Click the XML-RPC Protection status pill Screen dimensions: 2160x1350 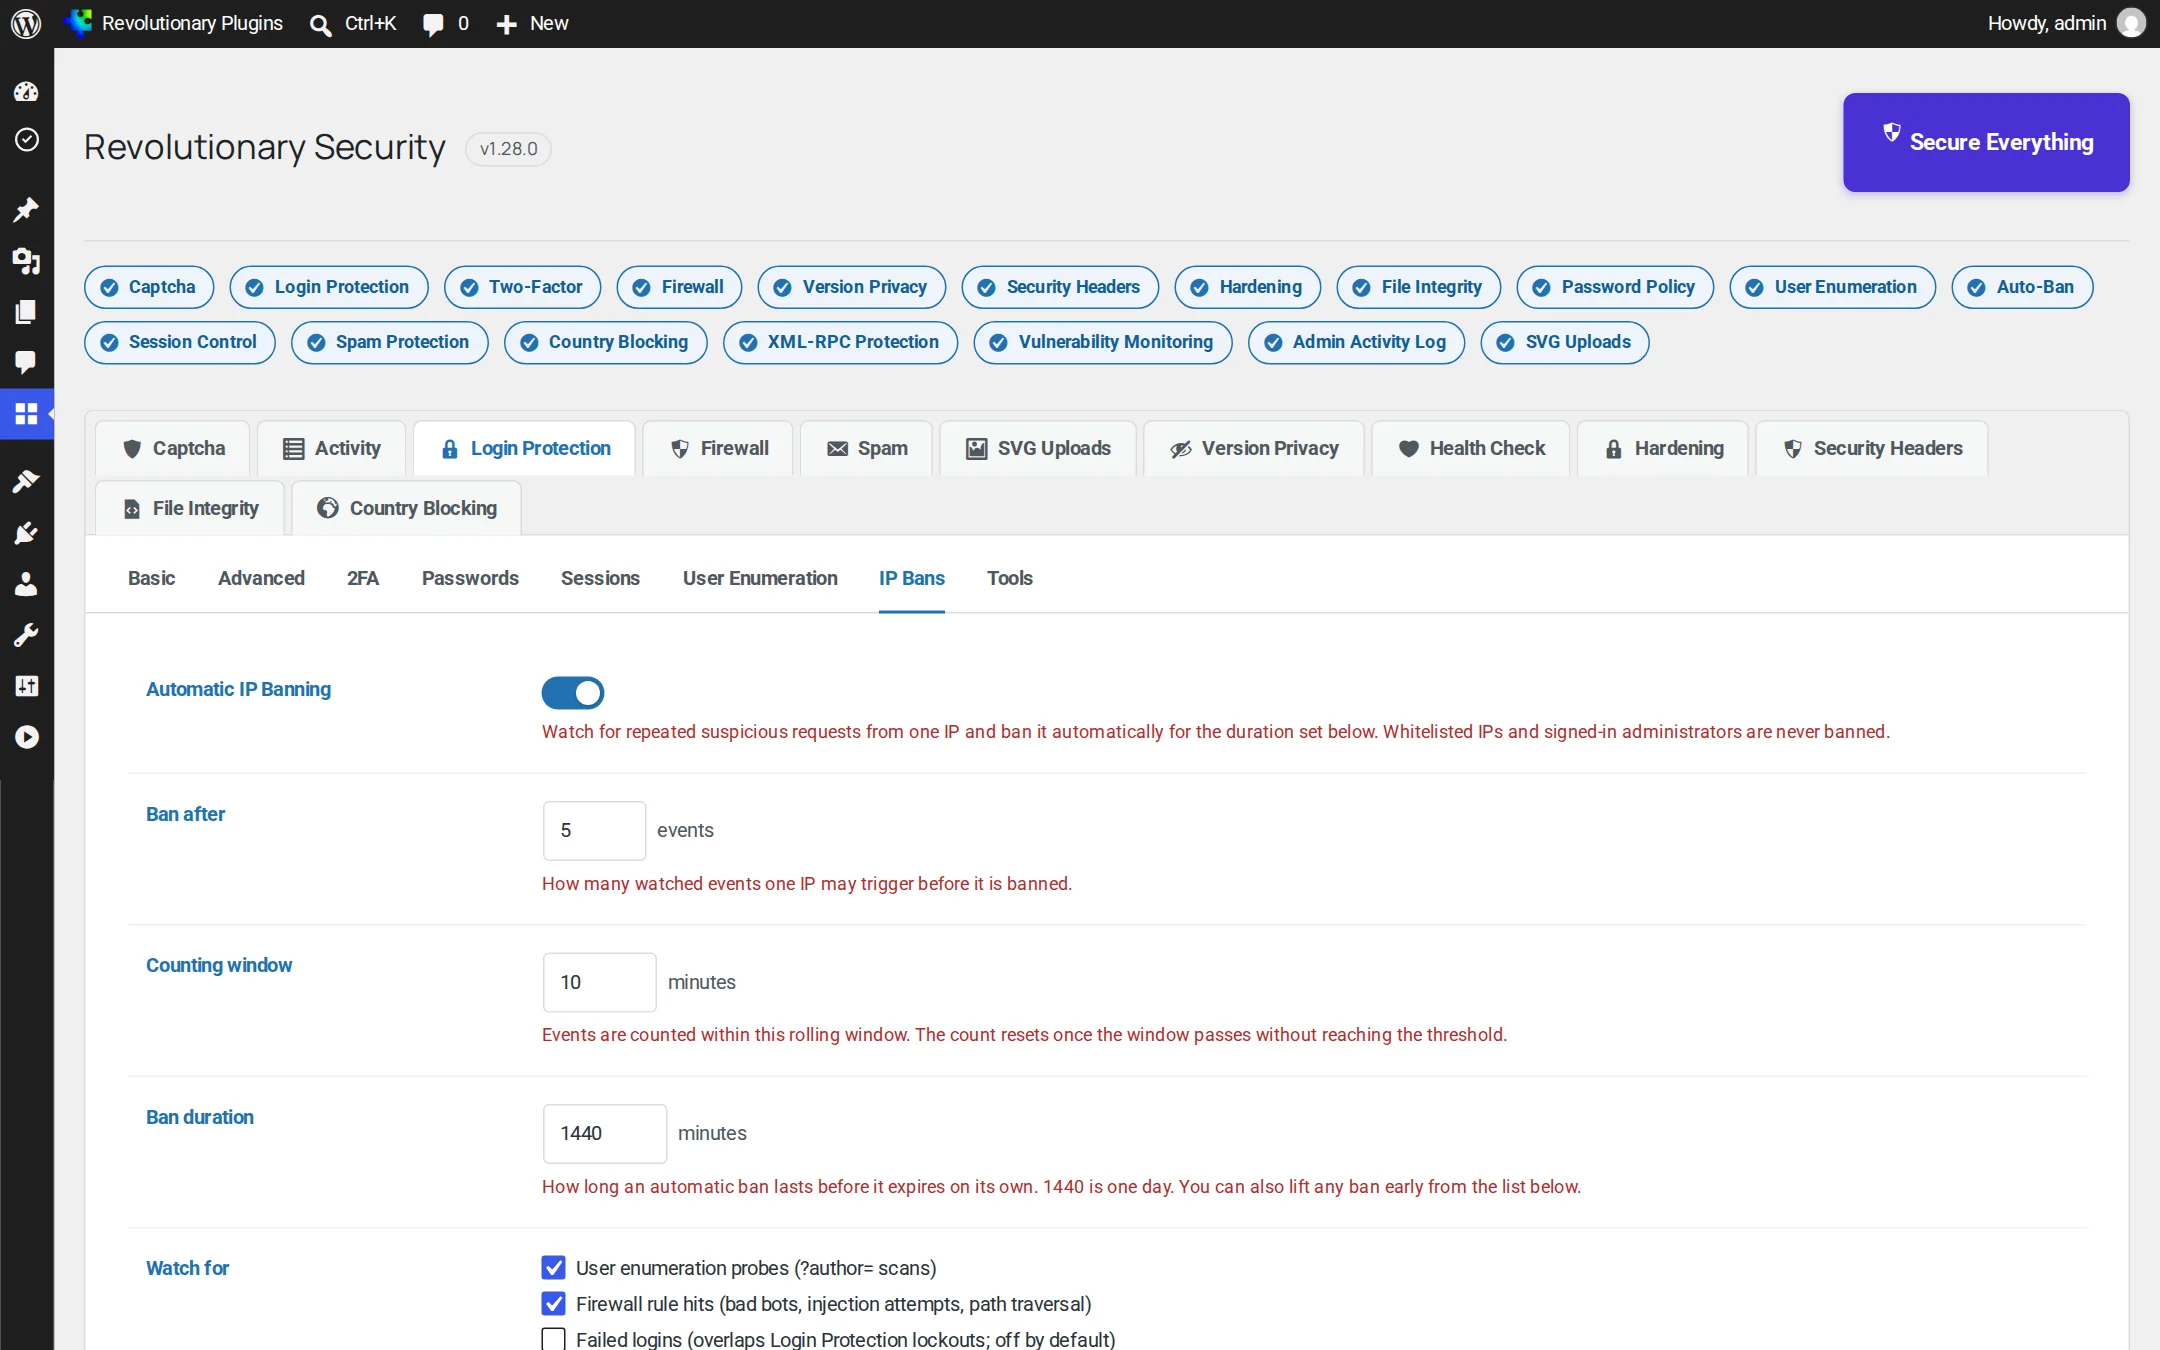click(840, 342)
